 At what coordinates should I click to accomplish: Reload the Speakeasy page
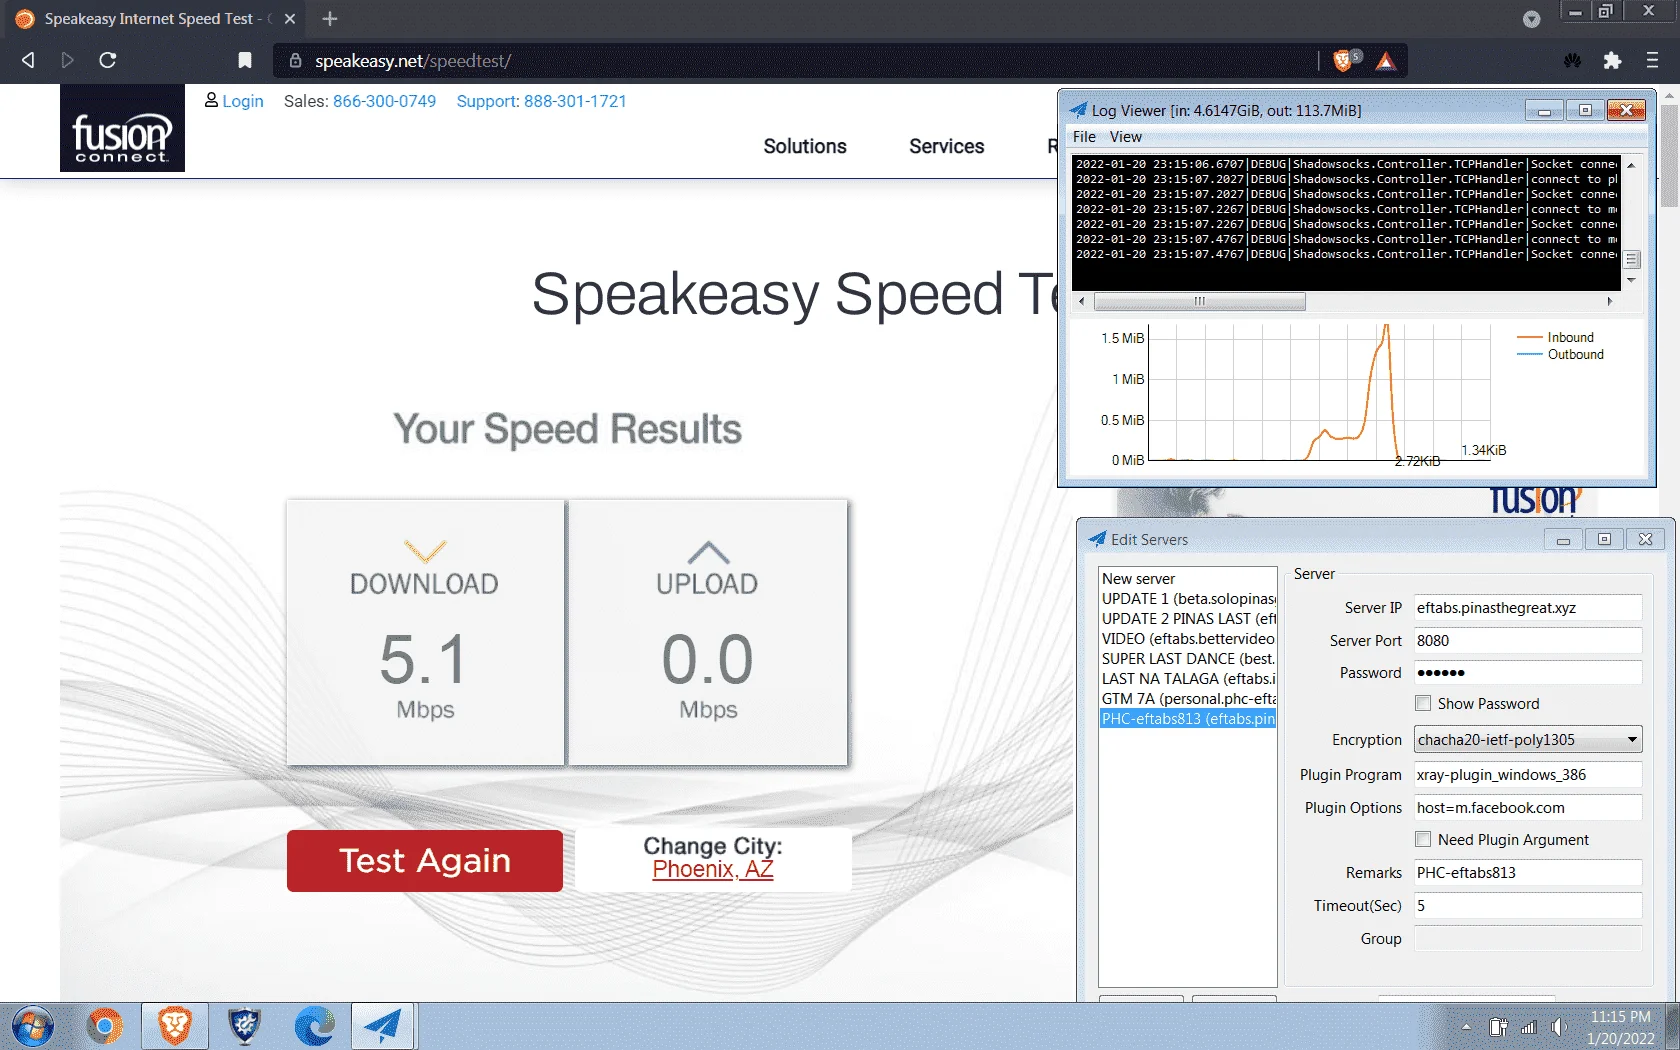(108, 60)
